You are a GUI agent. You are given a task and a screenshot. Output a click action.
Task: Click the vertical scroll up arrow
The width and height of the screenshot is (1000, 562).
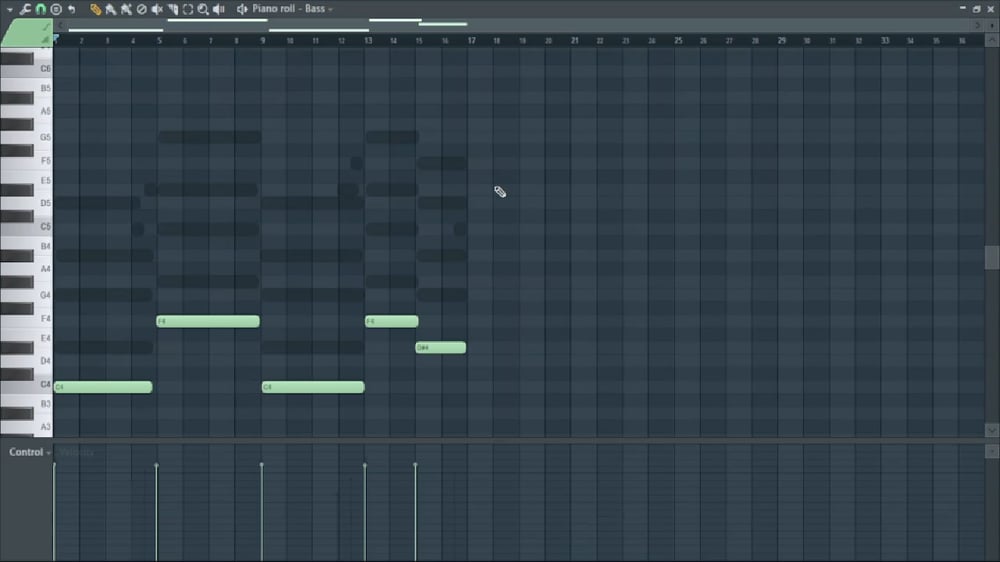992,40
